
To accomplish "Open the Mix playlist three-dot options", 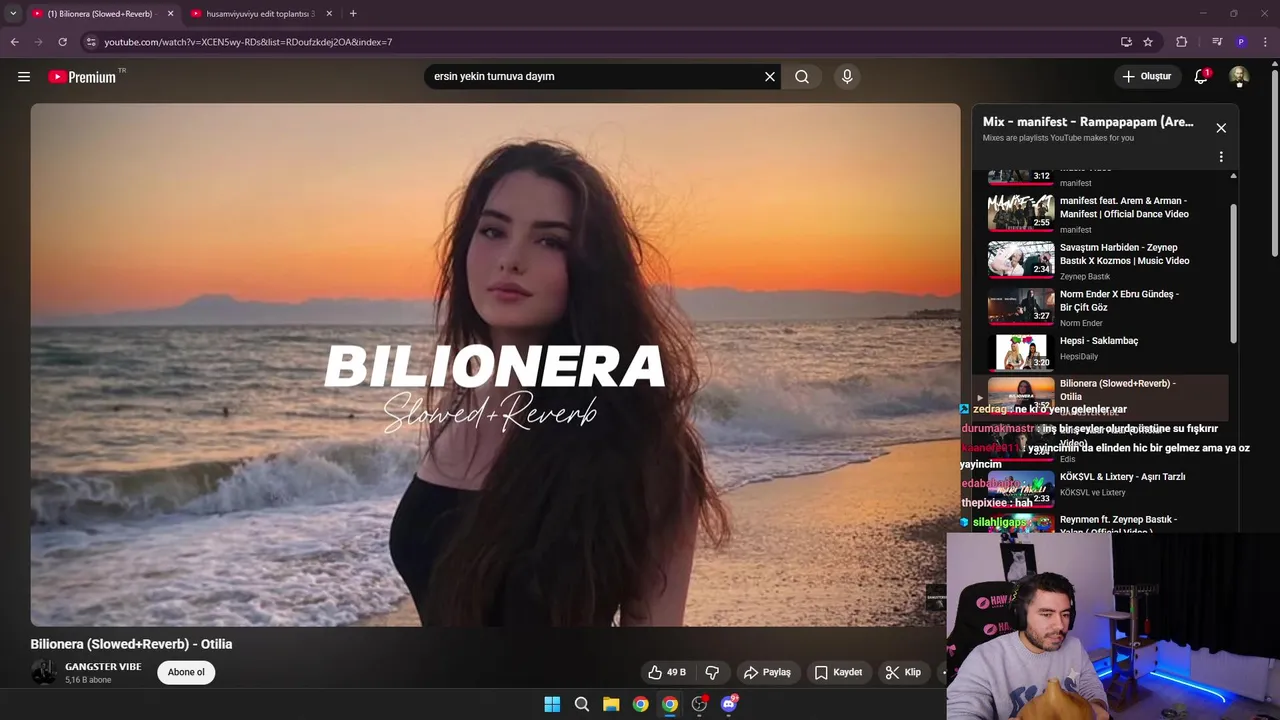I will pyautogui.click(x=1221, y=157).
